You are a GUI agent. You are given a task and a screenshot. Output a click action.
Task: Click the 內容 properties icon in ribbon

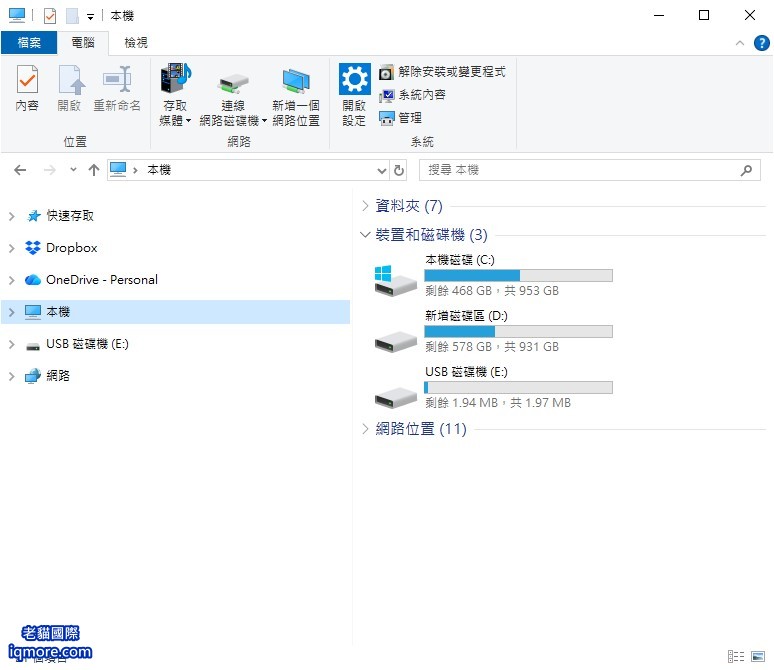tap(27, 79)
